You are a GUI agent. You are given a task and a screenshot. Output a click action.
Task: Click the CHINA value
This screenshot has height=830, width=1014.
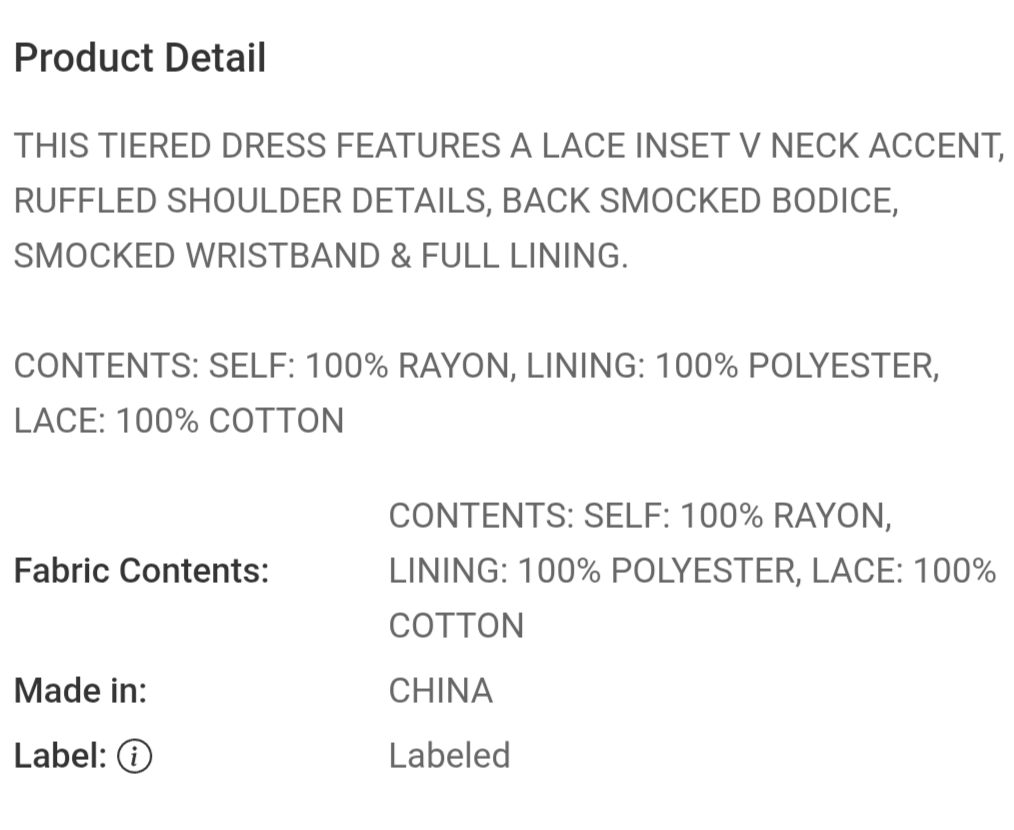tap(441, 691)
